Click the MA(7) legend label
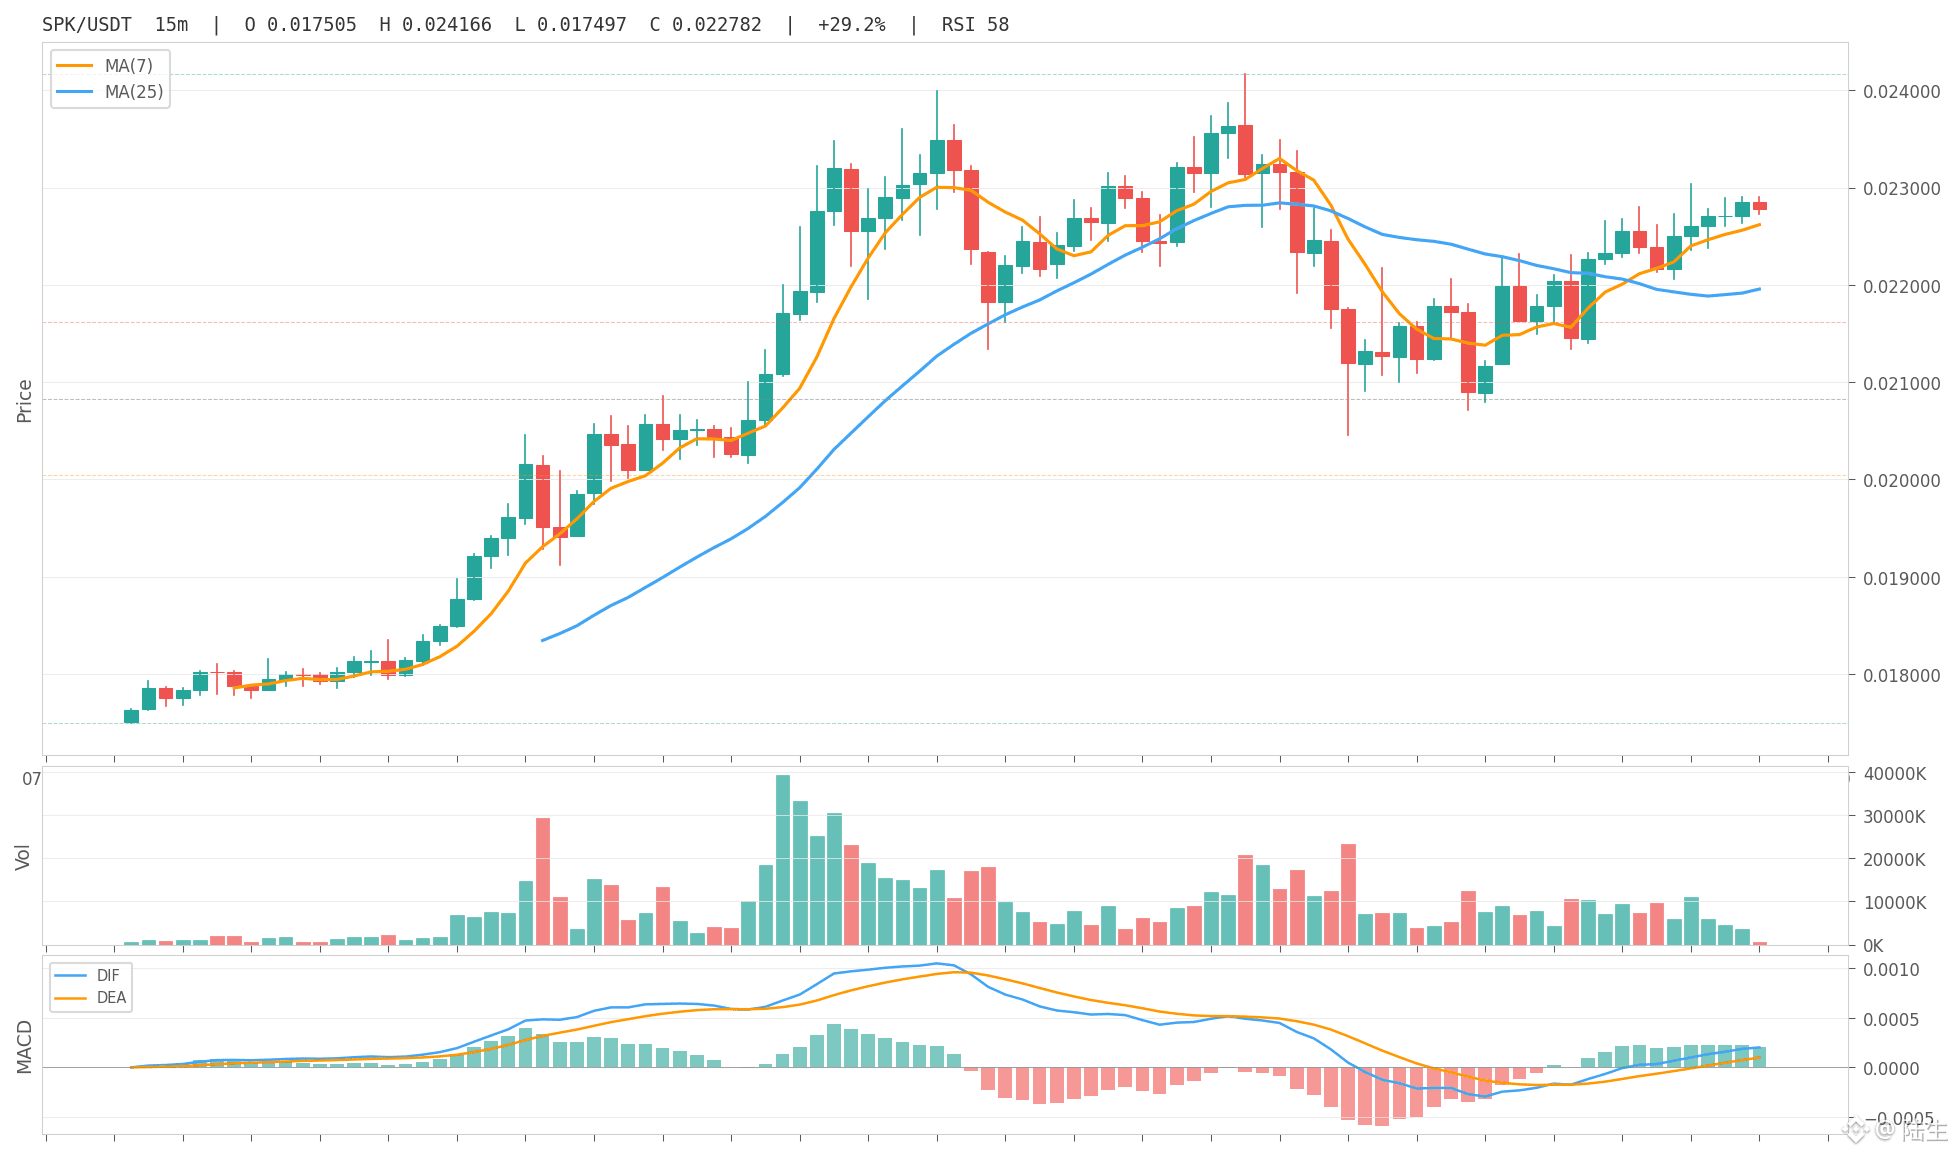This screenshot has height=1156, width=1956. 129,66
